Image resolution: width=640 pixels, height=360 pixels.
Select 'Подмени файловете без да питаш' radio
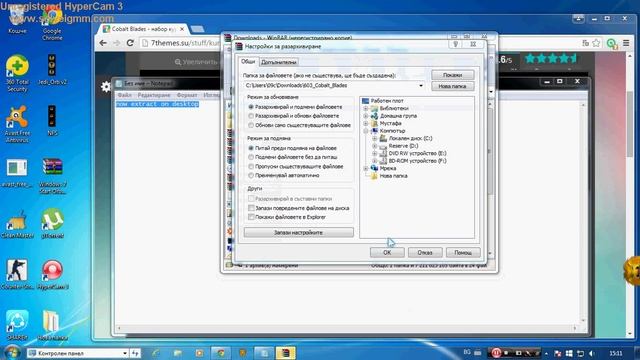[251, 157]
